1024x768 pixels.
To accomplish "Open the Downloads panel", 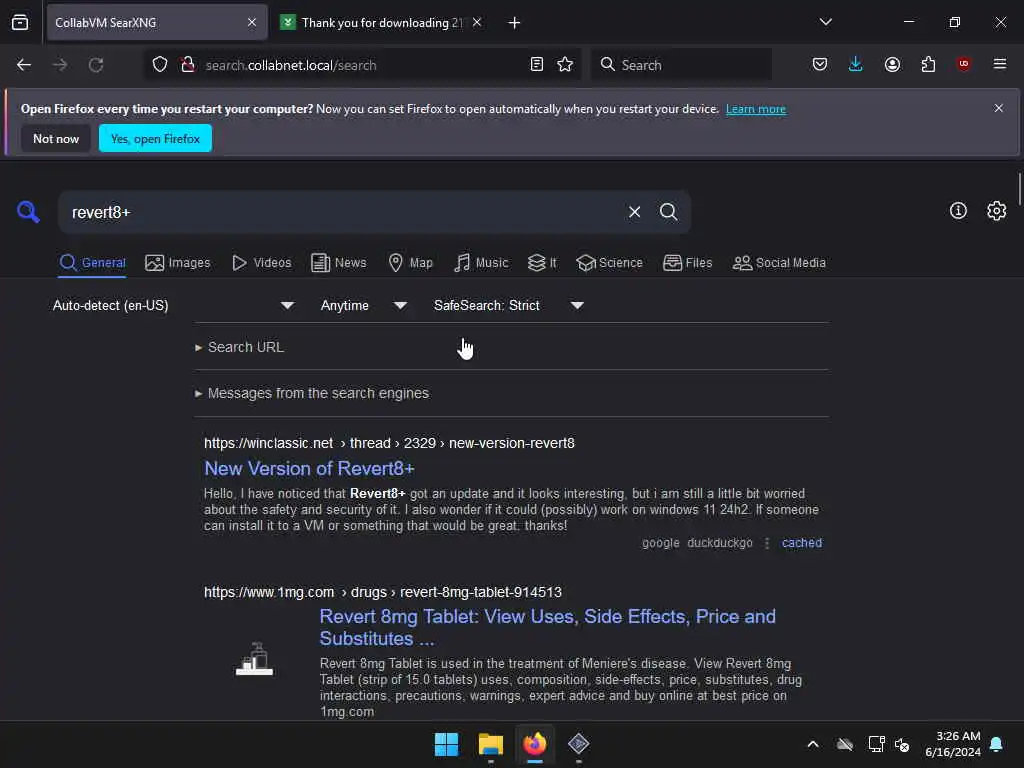I will [856, 64].
